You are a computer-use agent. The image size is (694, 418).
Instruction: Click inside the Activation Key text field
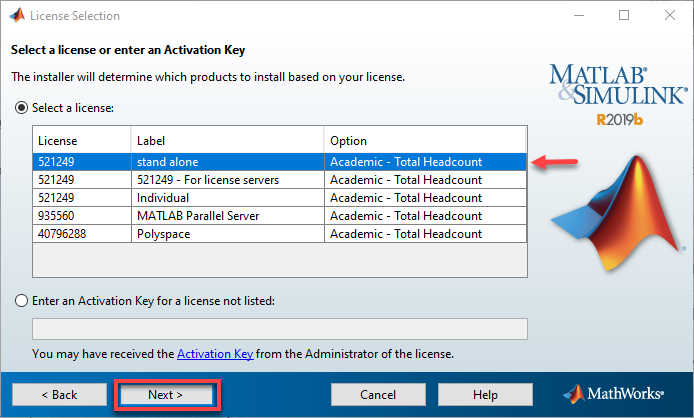280,329
